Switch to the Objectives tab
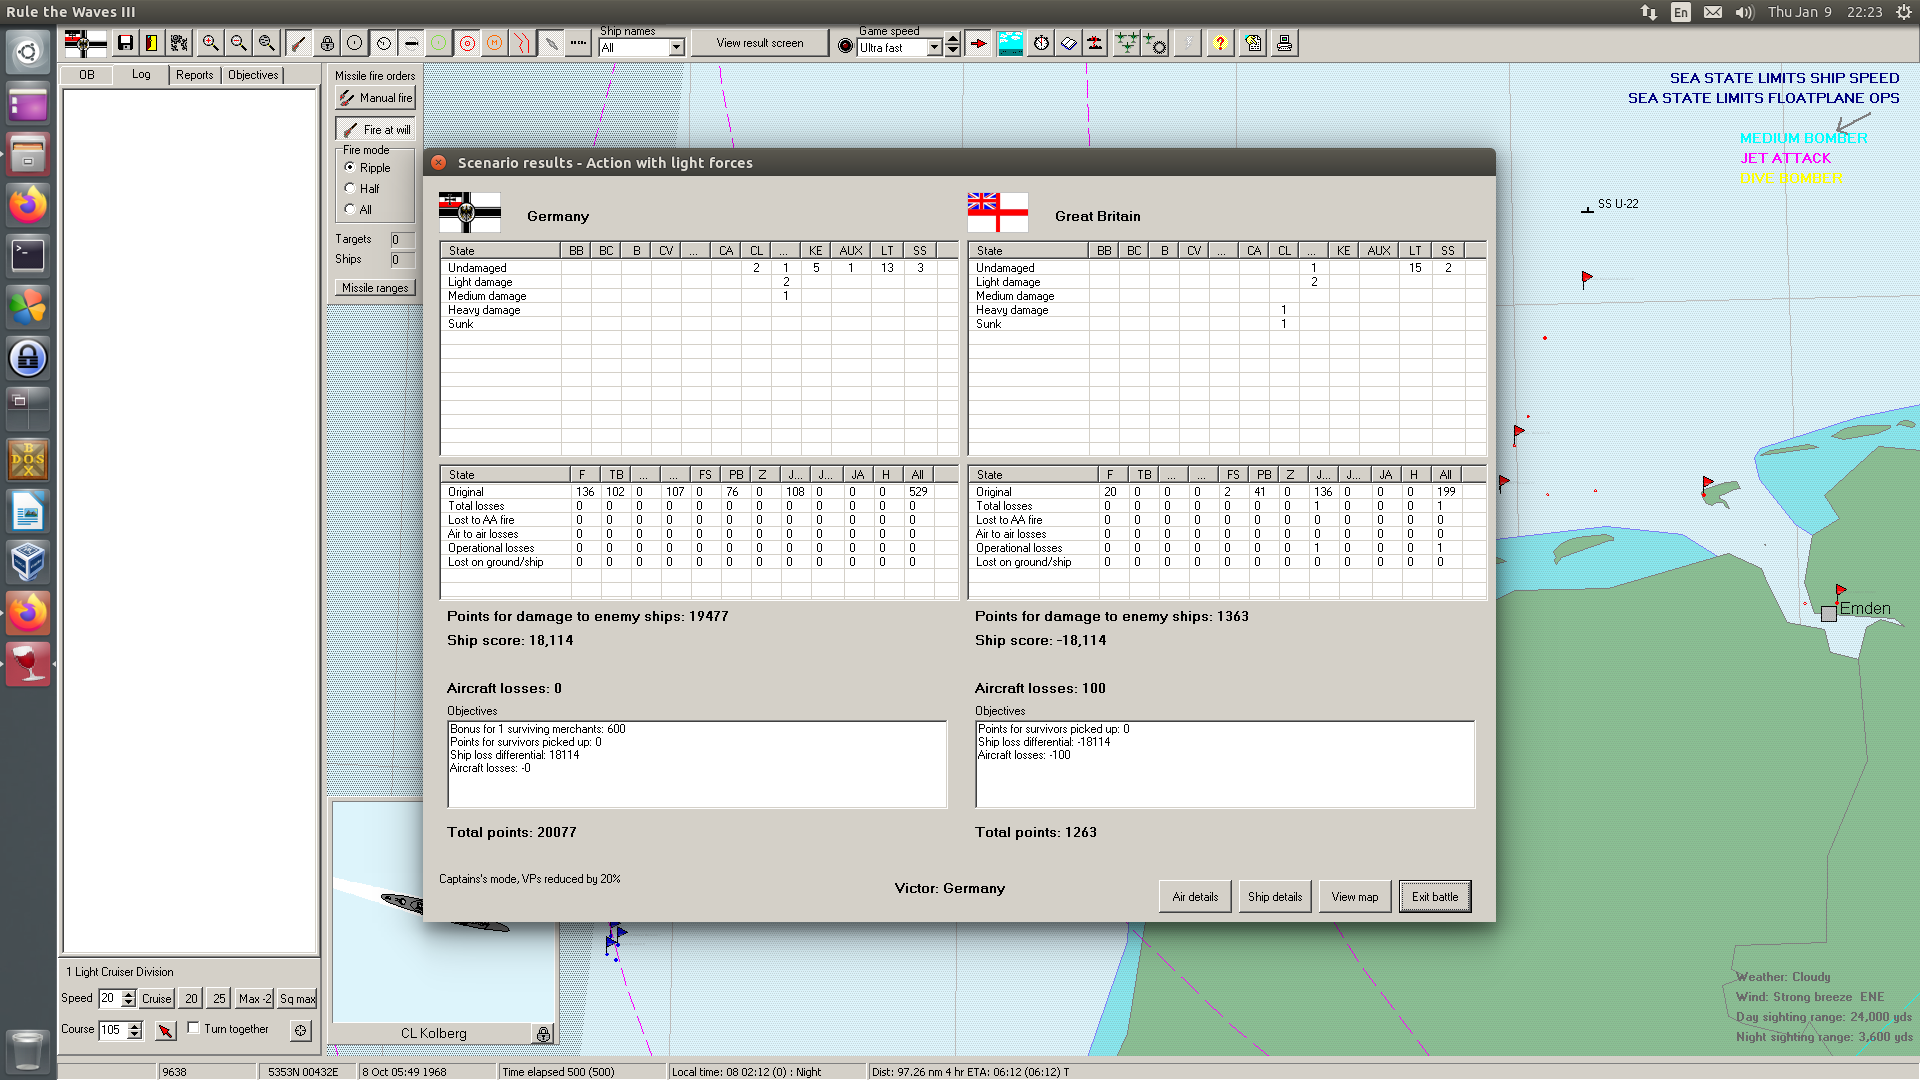The height and width of the screenshot is (1080, 1920). click(x=253, y=75)
